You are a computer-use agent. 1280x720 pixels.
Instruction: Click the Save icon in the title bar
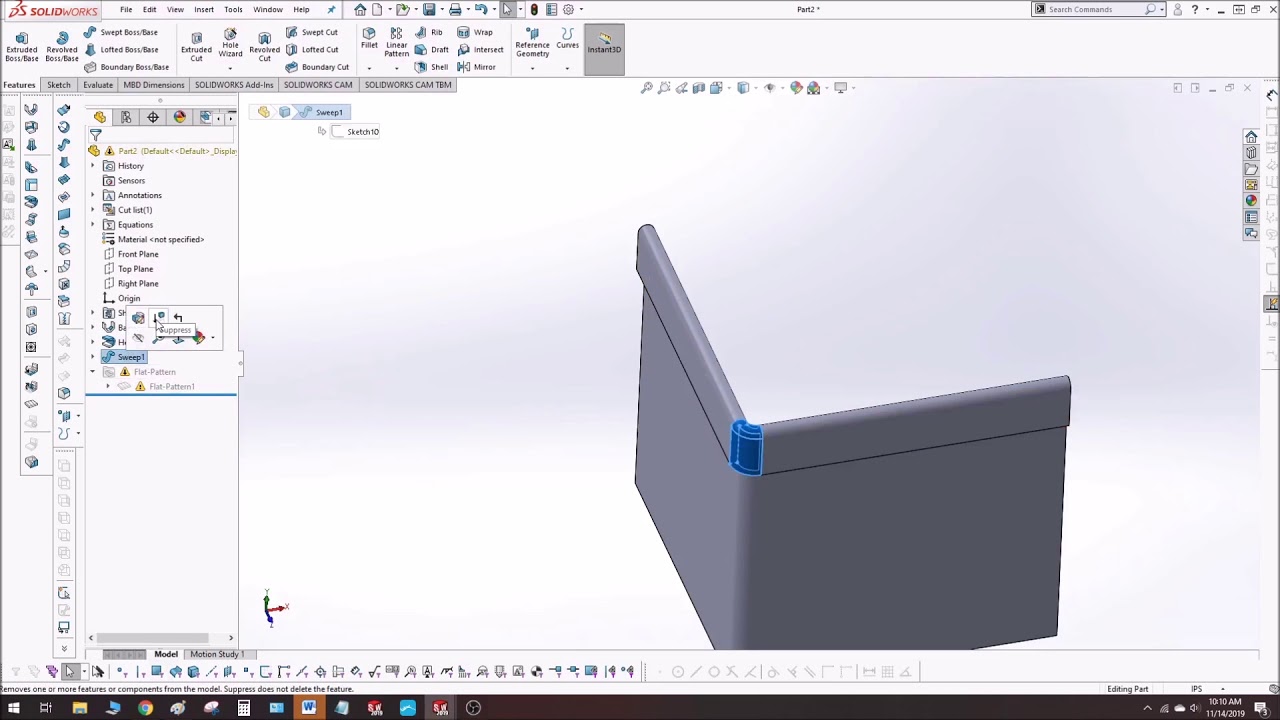tap(429, 9)
